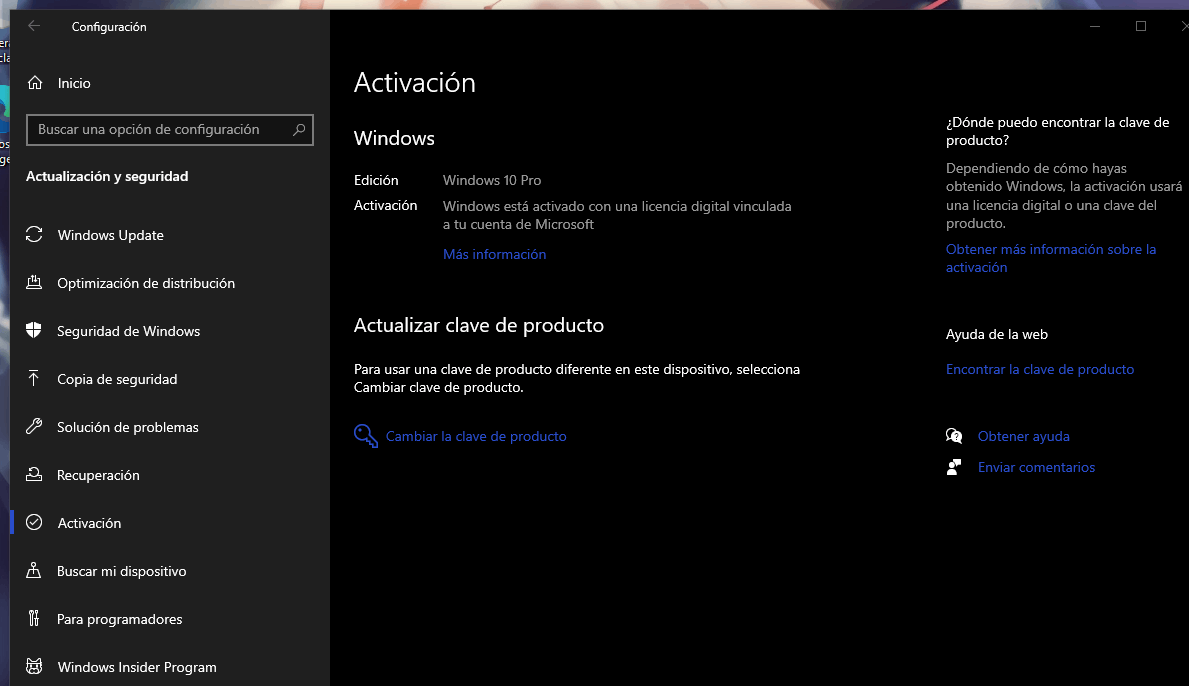This screenshot has width=1189, height=686.
Task: Click the back arrow in Configuración
Action: (x=34, y=26)
